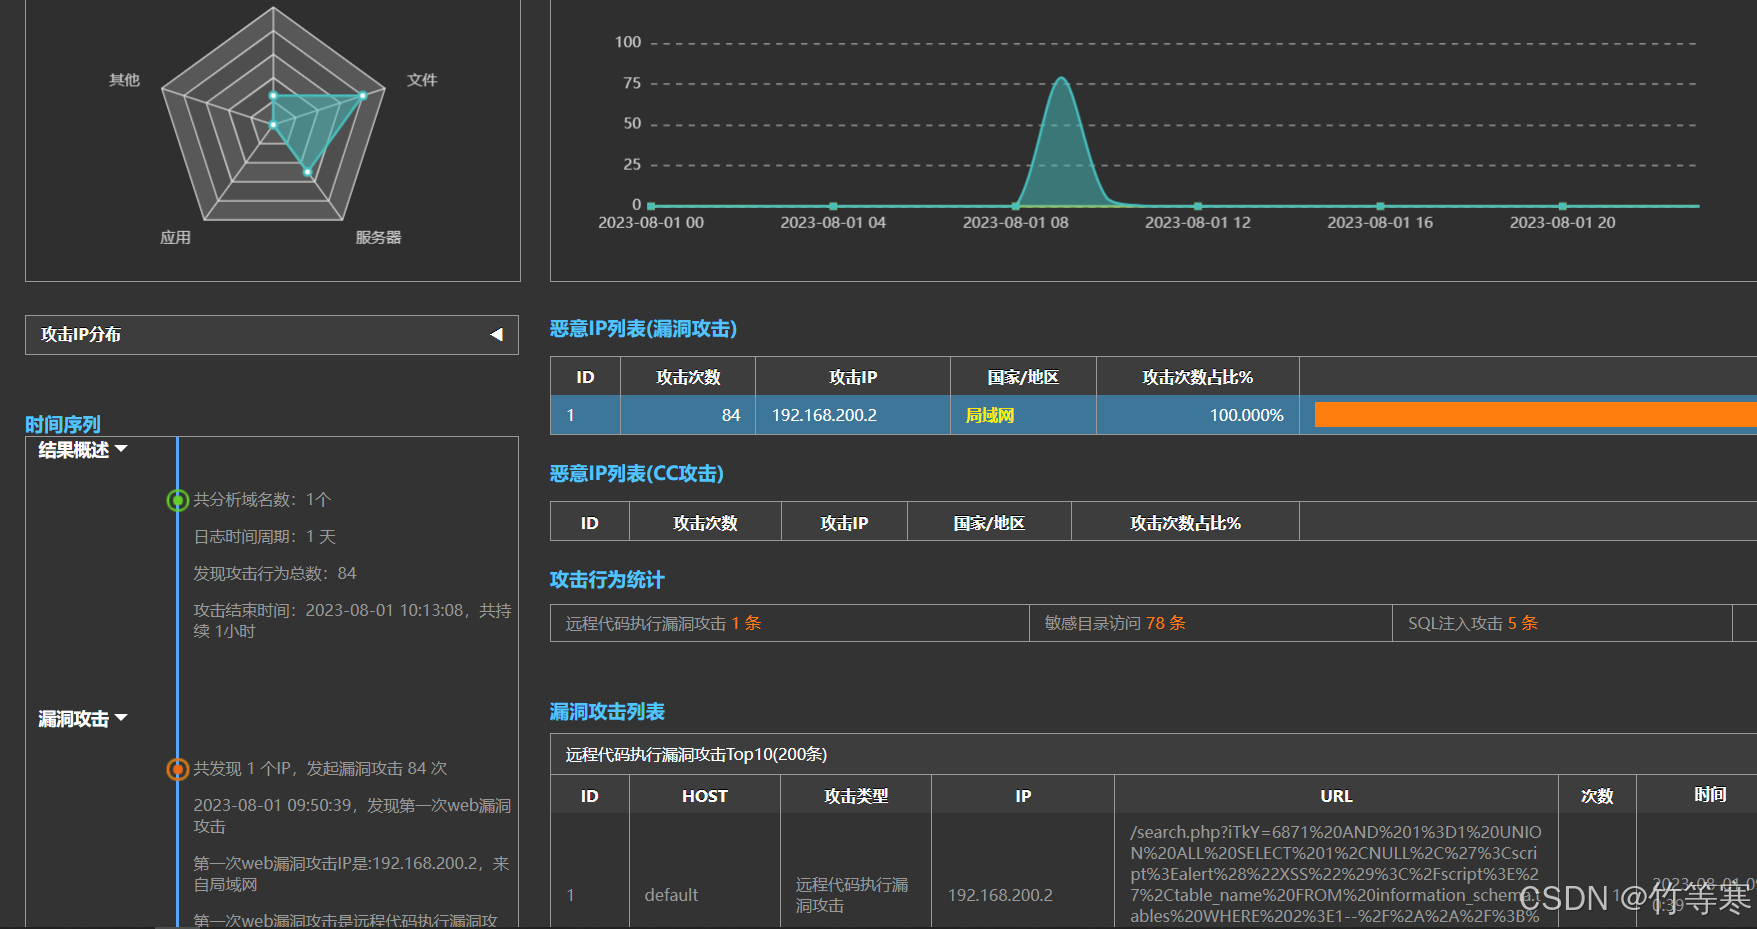Click attack count 84 cell
Image resolution: width=1757 pixels, height=929 pixels.
[688, 415]
